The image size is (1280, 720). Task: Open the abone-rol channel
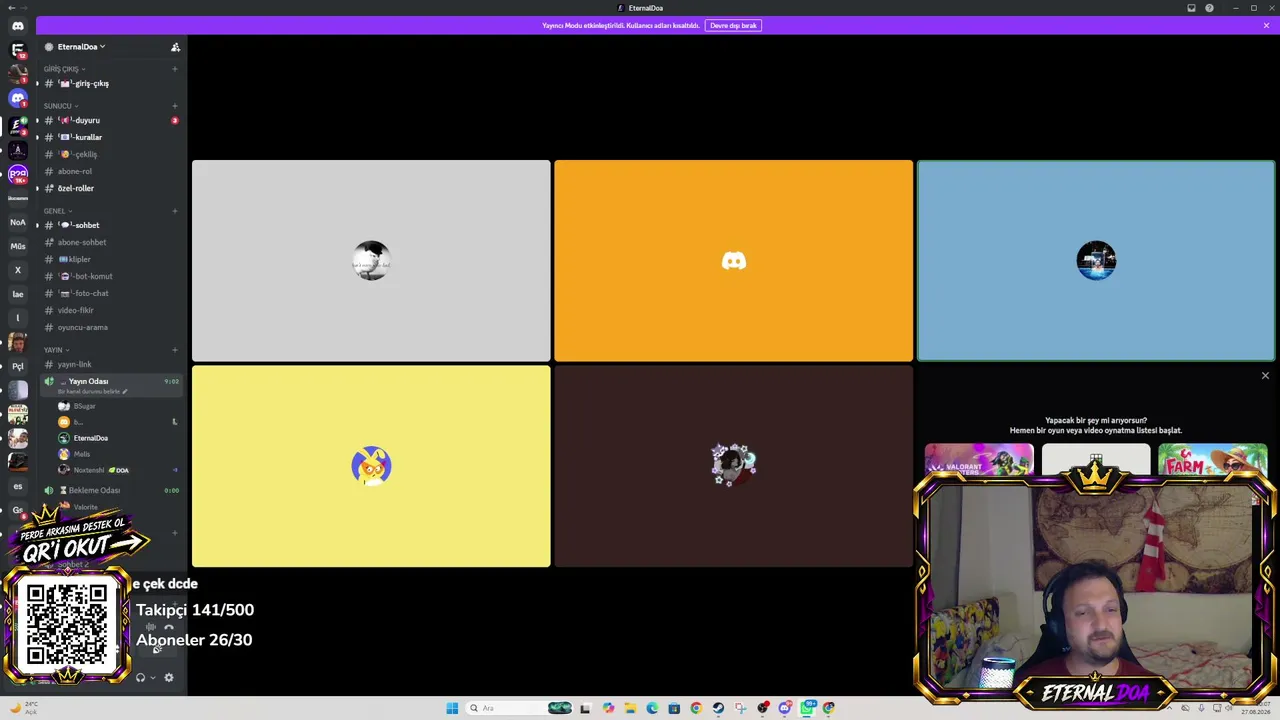111,171
